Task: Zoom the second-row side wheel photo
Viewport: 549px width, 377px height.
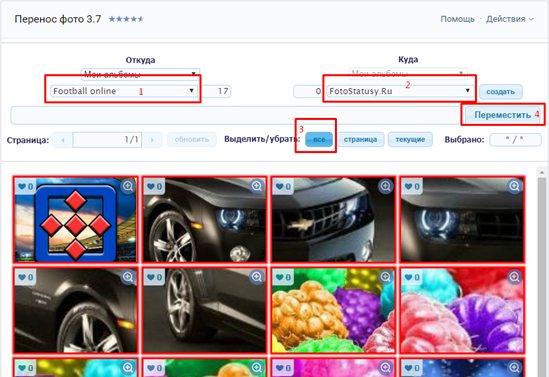Action: pos(257,277)
